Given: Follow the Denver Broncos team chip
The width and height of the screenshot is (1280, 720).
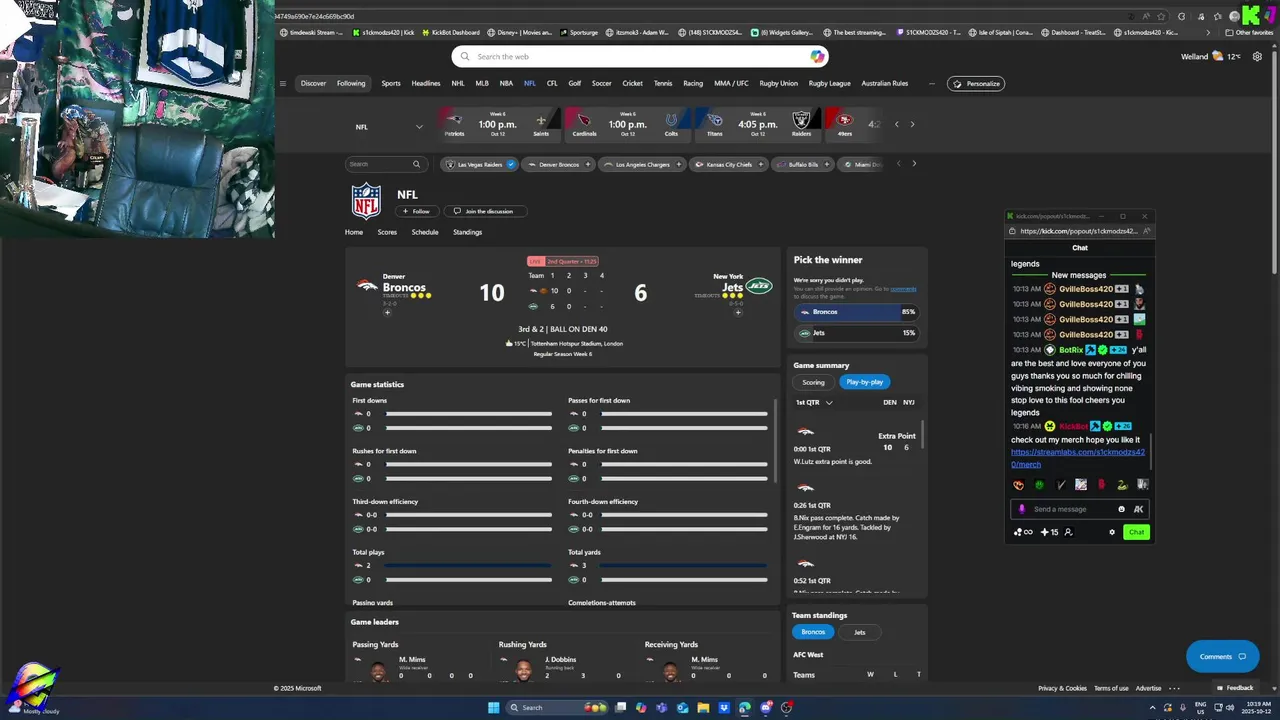Looking at the screenshot, I should 587,164.
